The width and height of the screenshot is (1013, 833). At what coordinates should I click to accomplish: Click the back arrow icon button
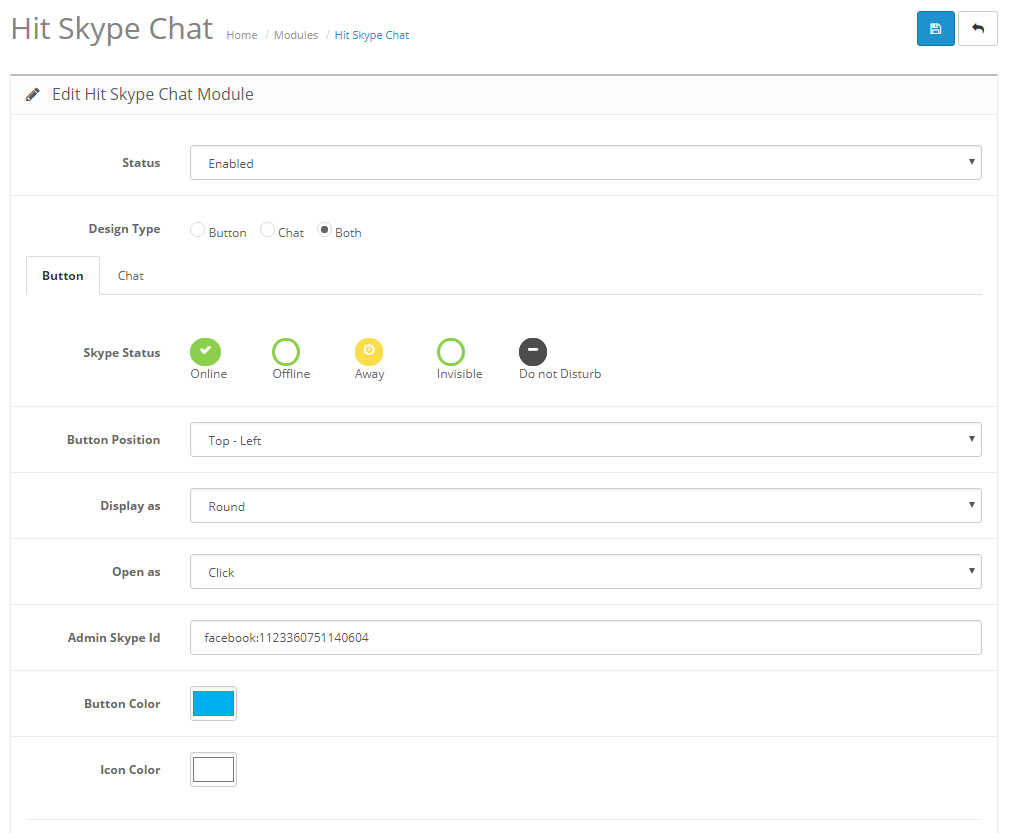tap(977, 28)
